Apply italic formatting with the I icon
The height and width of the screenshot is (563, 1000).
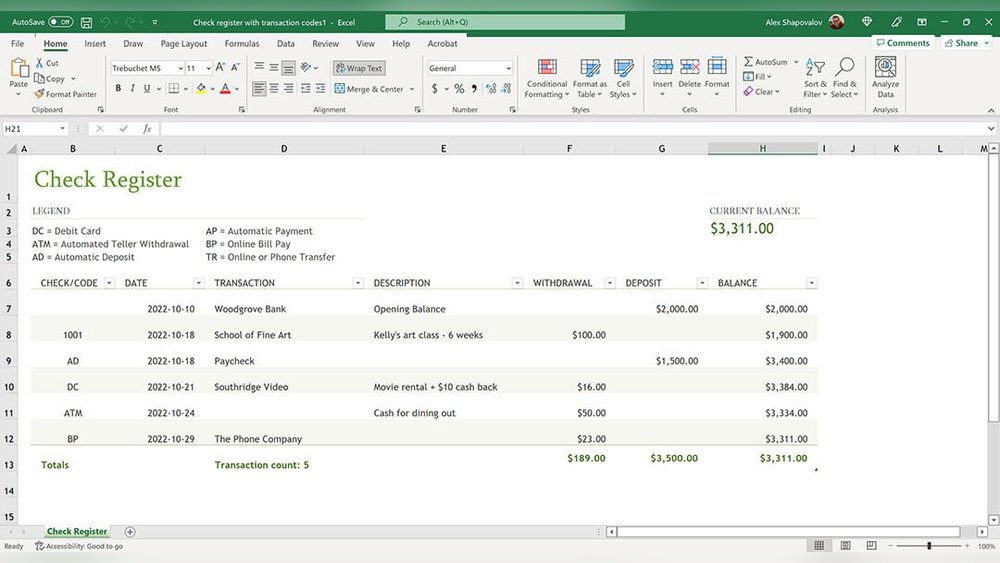click(133, 89)
